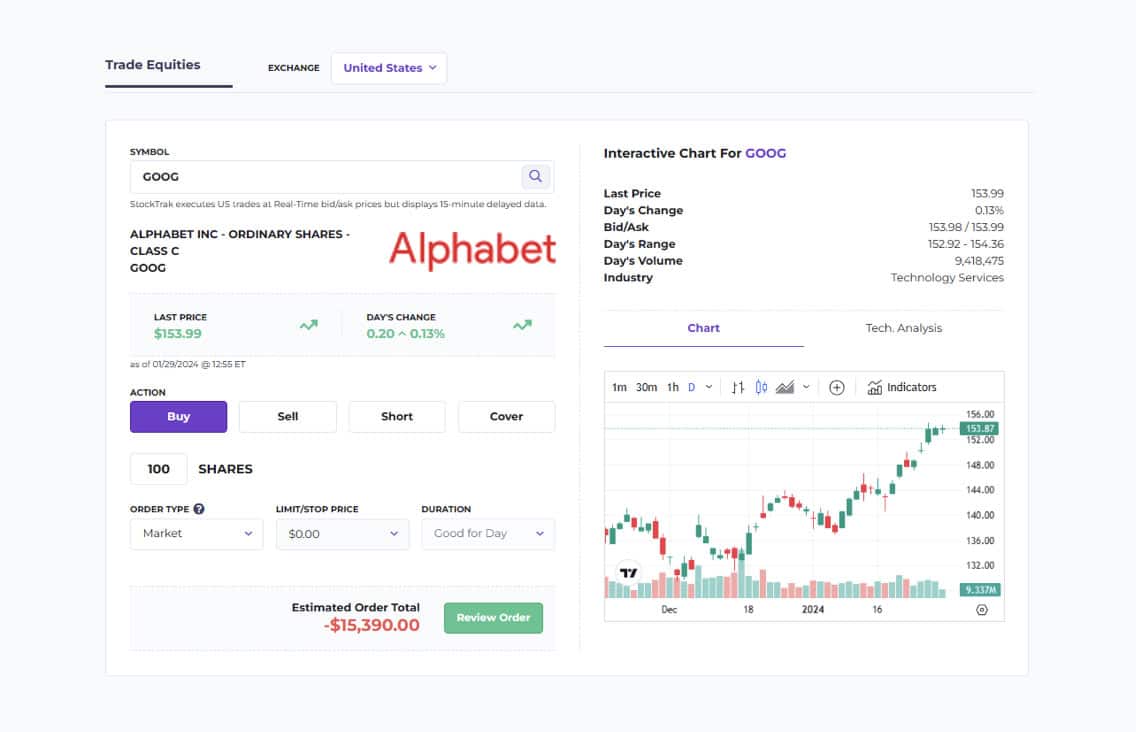Expand the Market order type dropdown
1136x732 pixels.
pos(196,533)
